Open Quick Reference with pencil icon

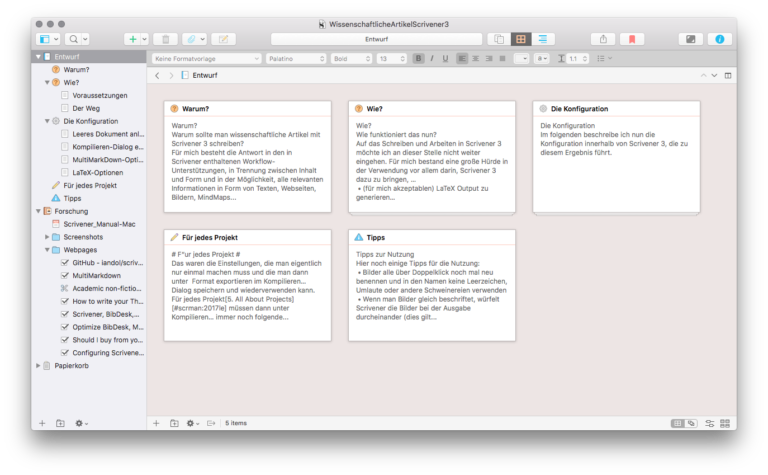point(222,39)
